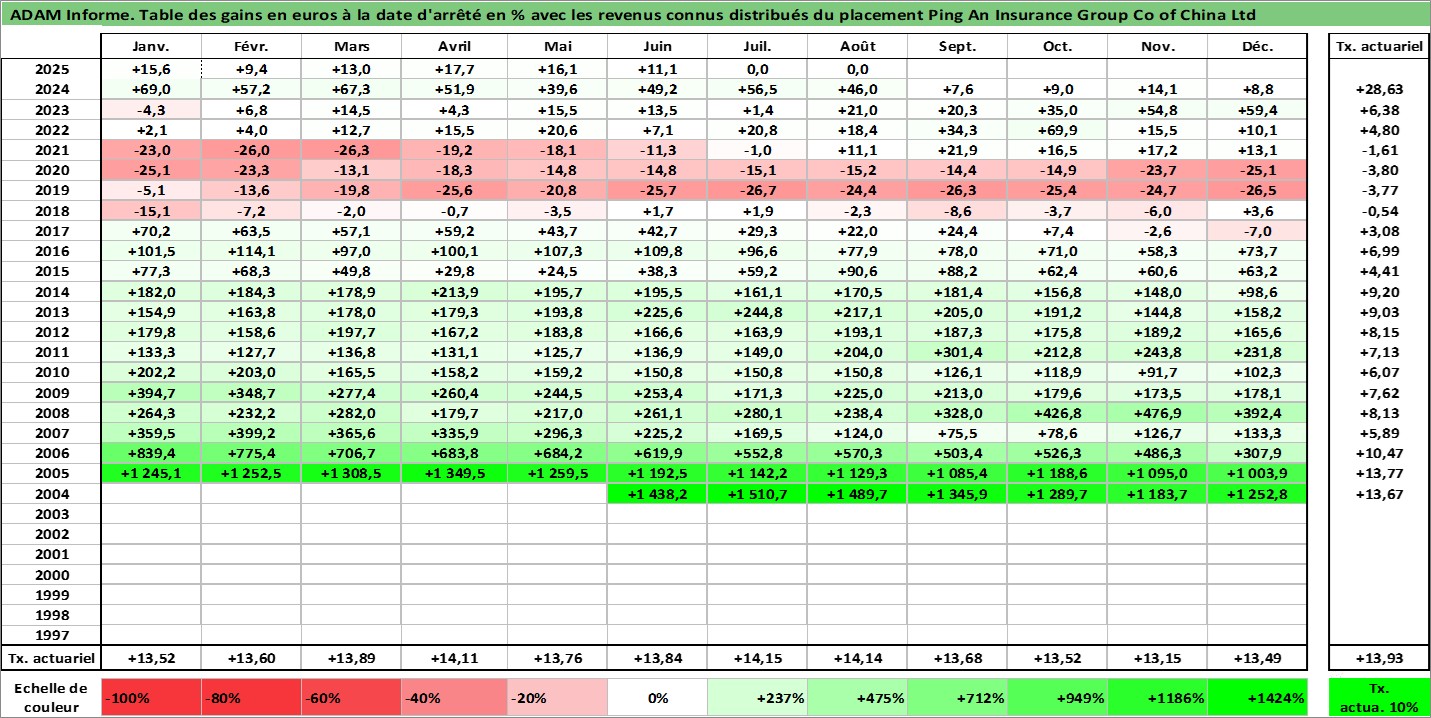Select the Sept. column header
1431x718 pixels.
tap(957, 47)
